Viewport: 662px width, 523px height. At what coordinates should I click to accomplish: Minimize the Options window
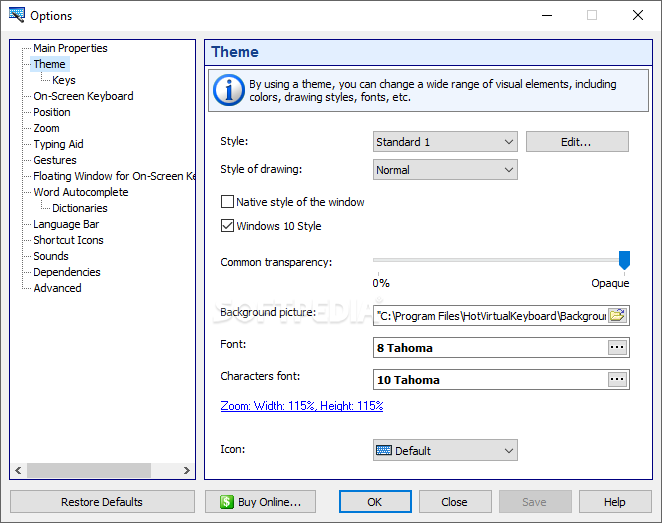(547, 15)
